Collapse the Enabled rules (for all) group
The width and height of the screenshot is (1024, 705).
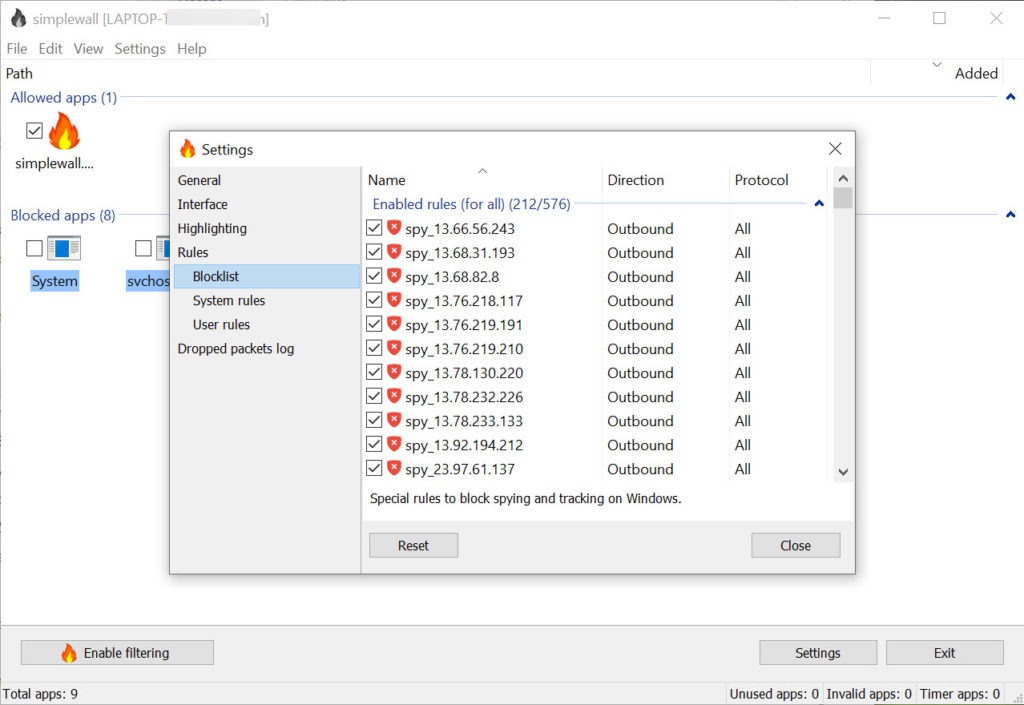click(819, 204)
